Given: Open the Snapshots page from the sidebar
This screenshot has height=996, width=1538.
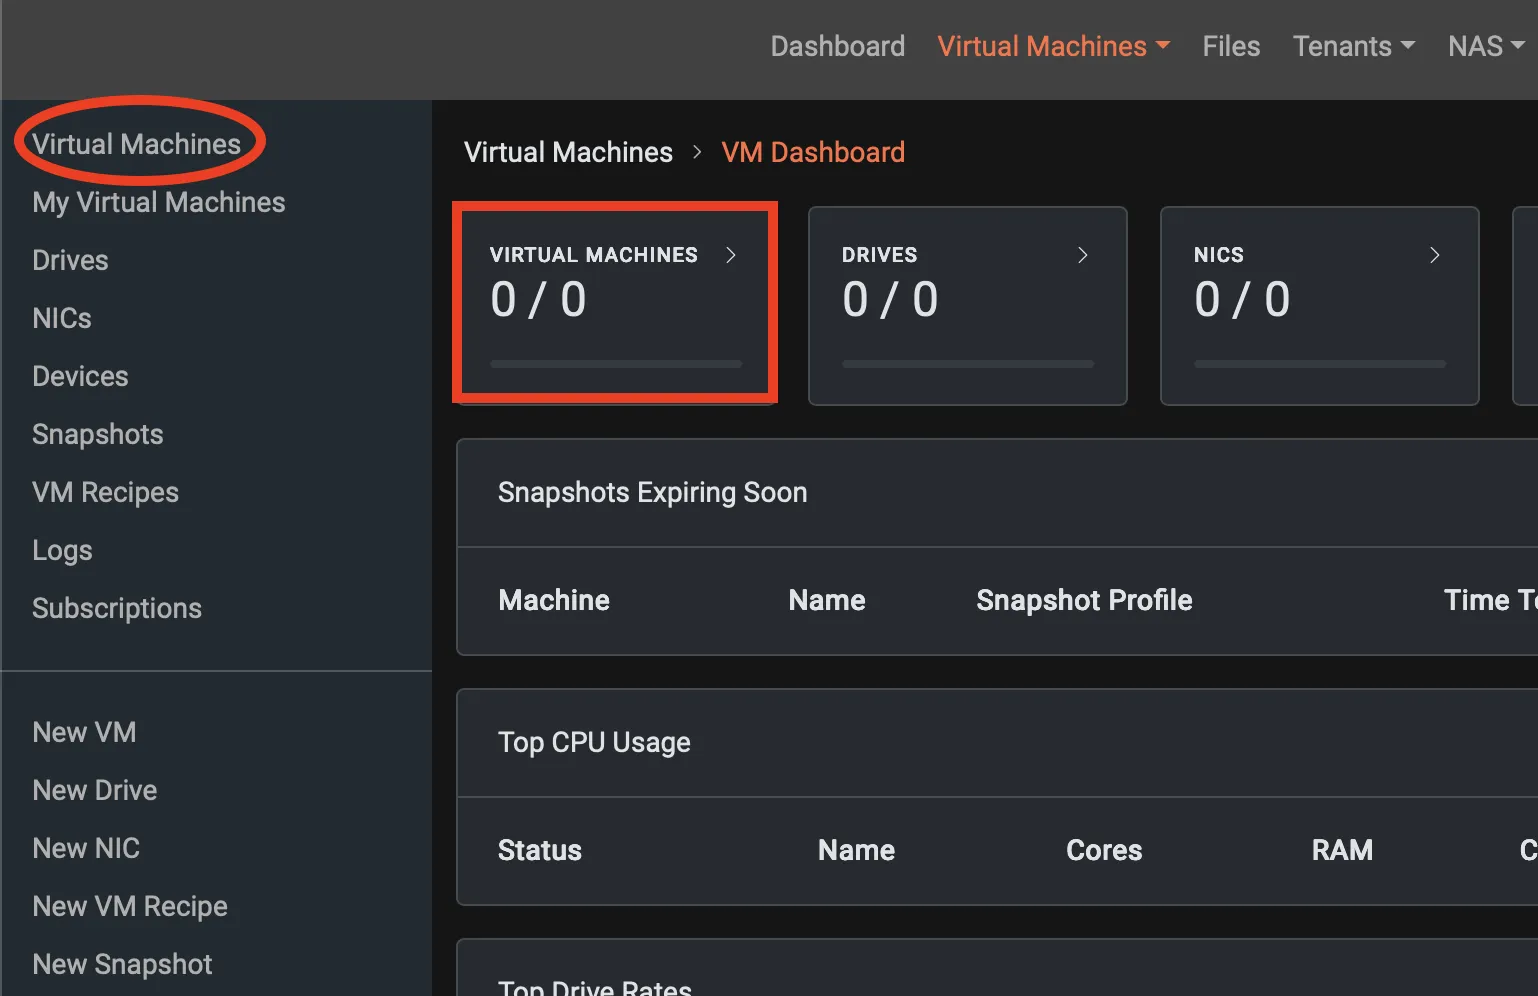Looking at the screenshot, I should click(x=97, y=434).
